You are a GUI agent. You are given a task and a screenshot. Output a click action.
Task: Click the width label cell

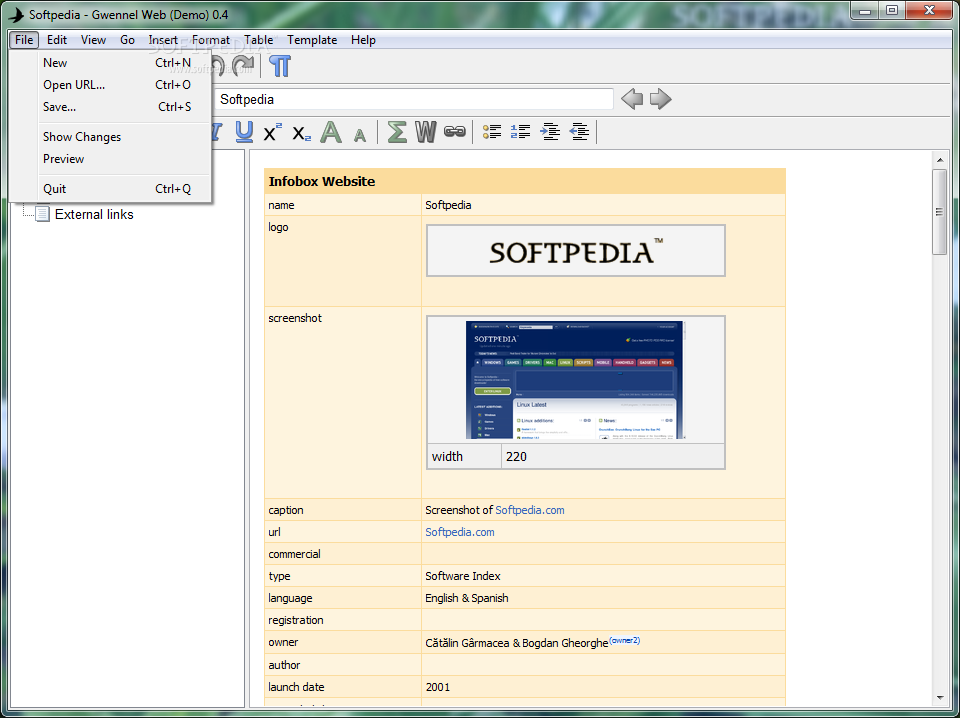point(464,457)
